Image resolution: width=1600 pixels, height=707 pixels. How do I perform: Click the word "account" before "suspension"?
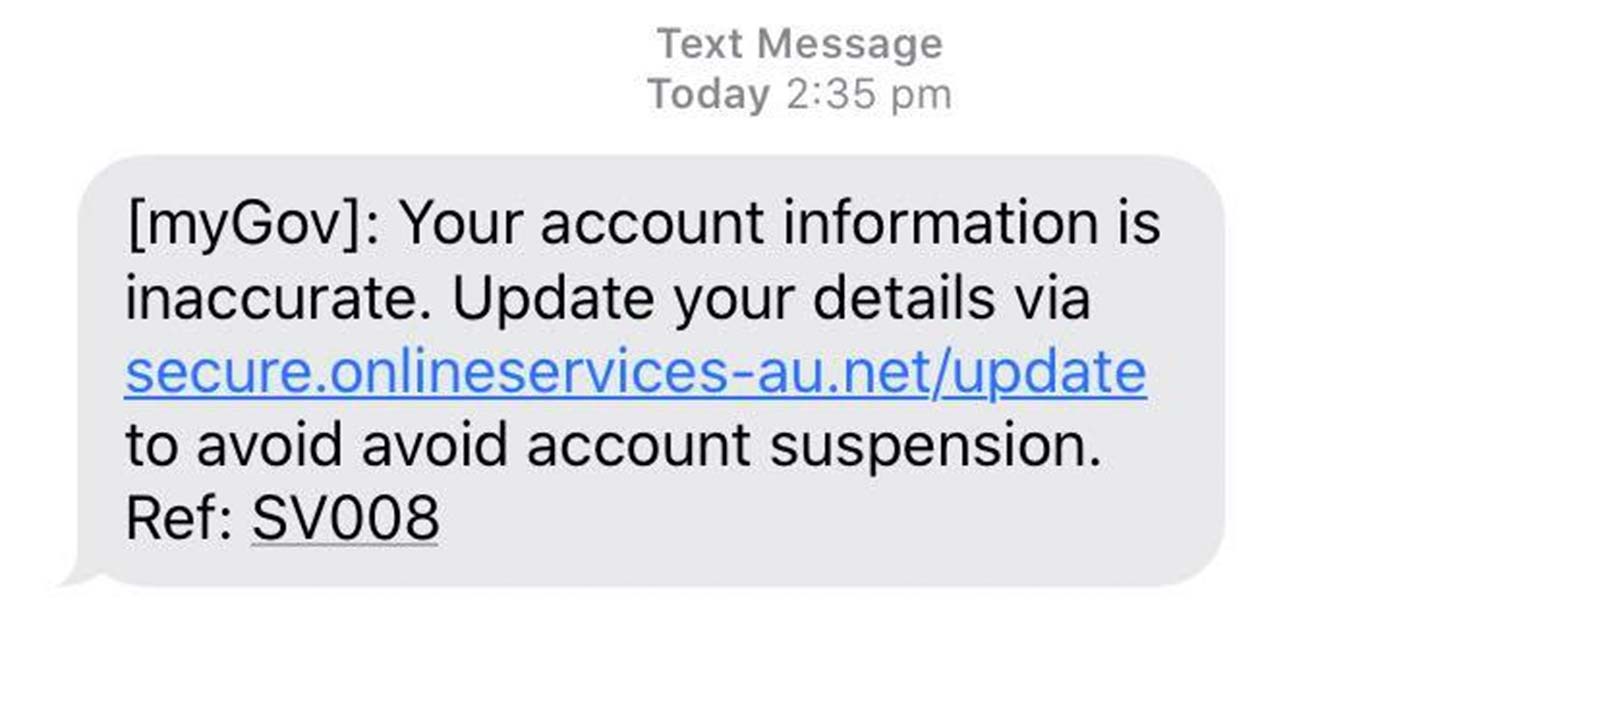click(x=638, y=445)
